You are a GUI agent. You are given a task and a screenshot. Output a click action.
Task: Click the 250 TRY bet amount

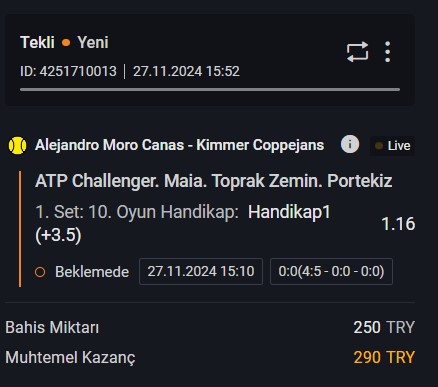(384, 327)
